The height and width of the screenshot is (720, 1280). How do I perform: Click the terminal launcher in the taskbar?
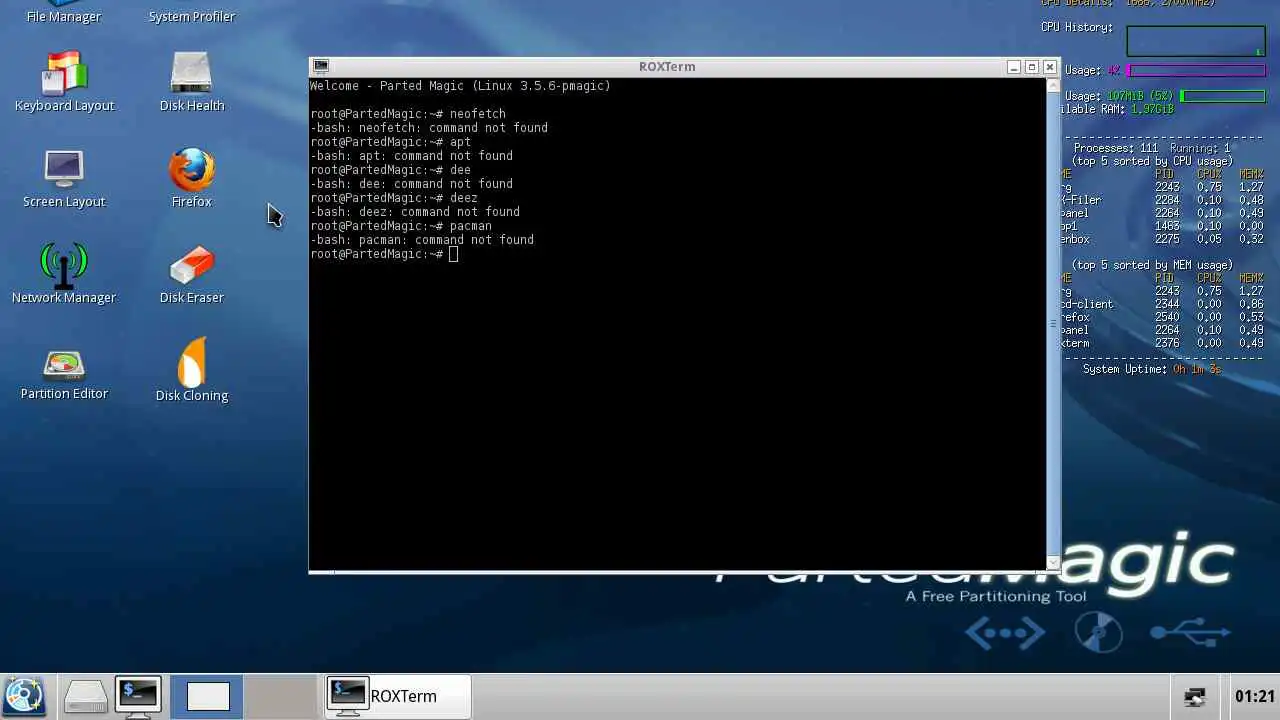click(138, 696)
